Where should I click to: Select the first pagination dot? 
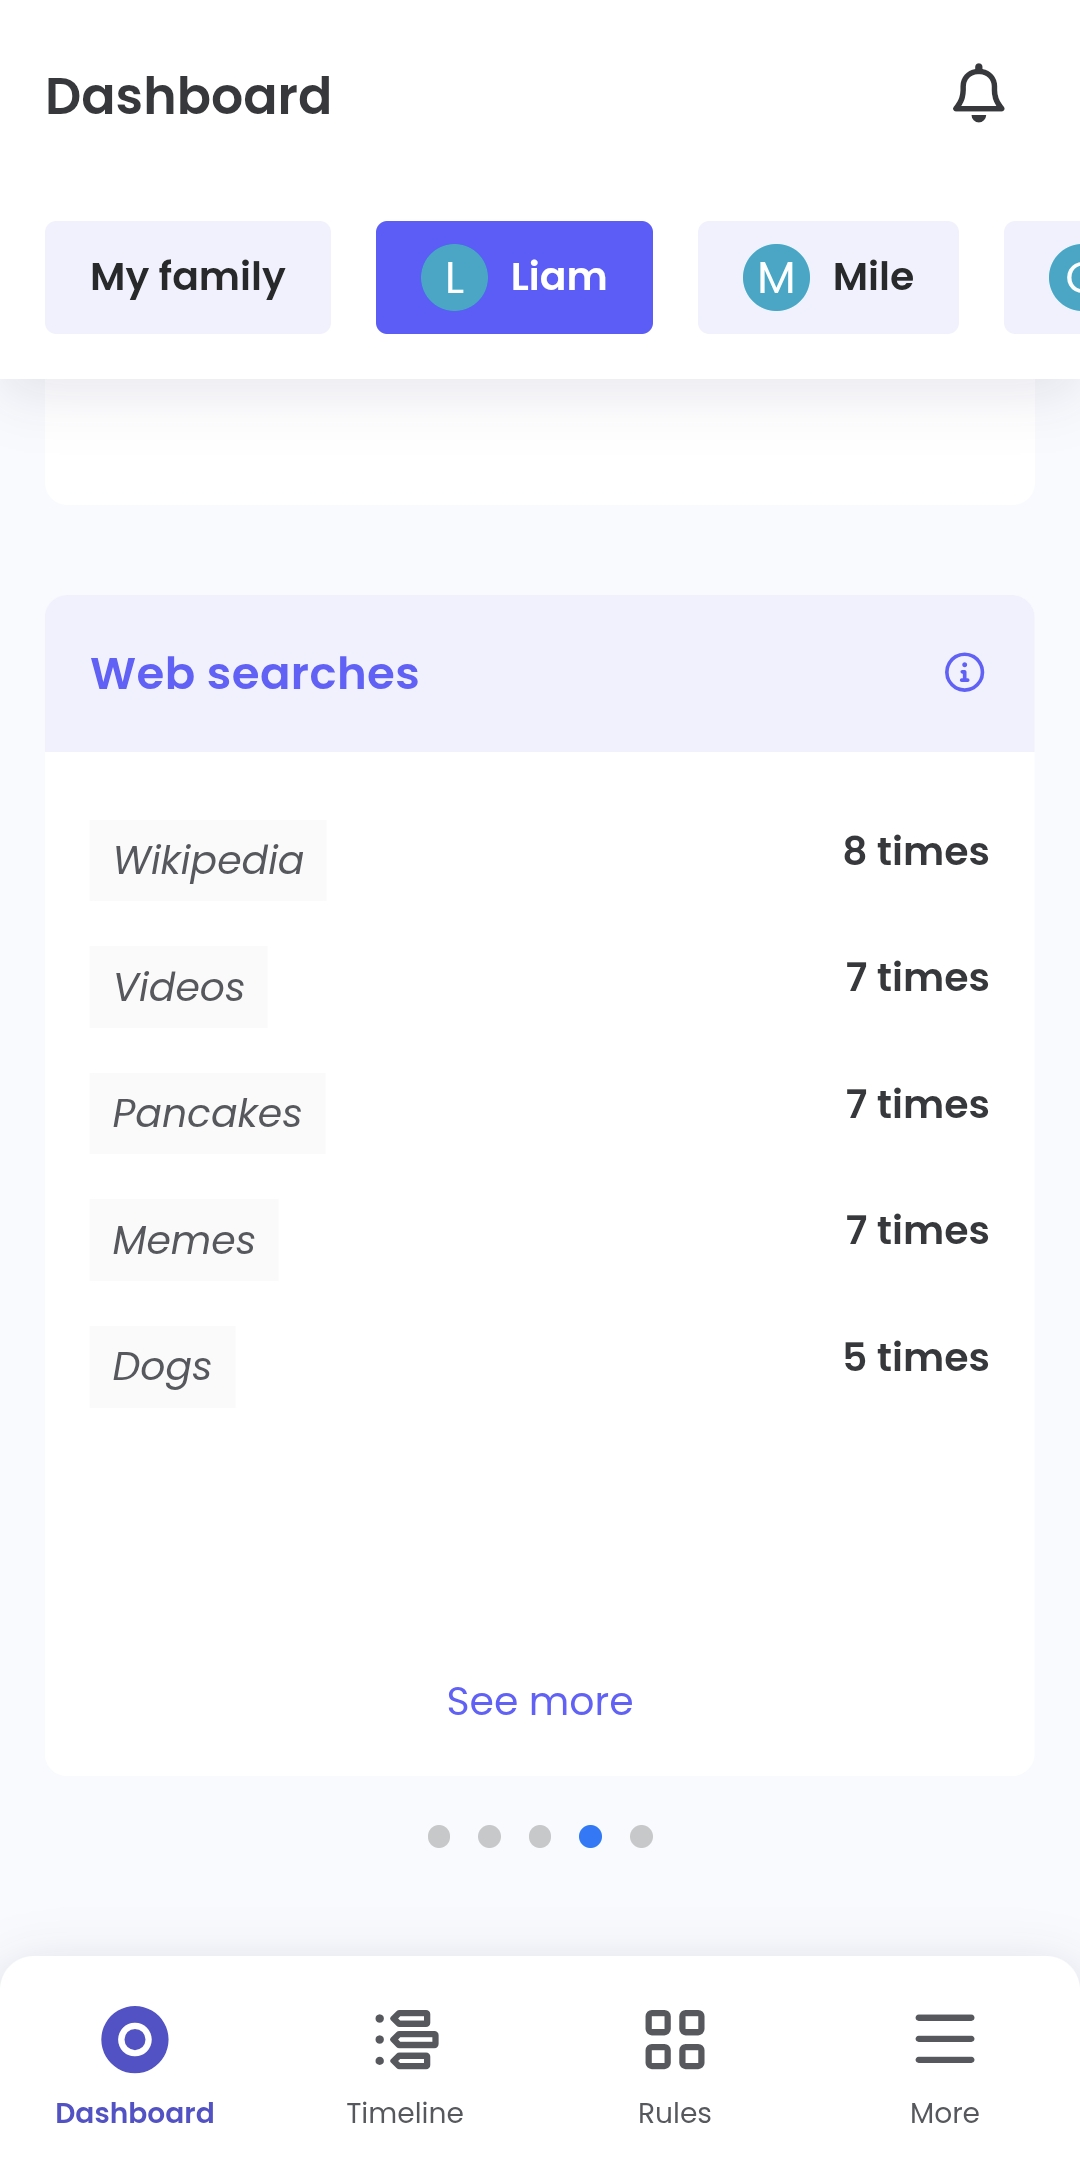(x=439, y=1837)
